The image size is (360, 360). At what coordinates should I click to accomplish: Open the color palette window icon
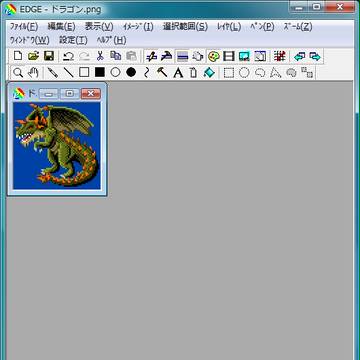pos(214,56)
